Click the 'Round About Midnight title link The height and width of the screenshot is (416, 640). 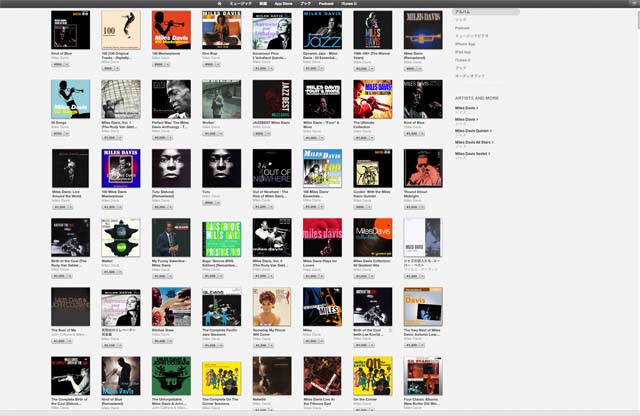[416, 194]
